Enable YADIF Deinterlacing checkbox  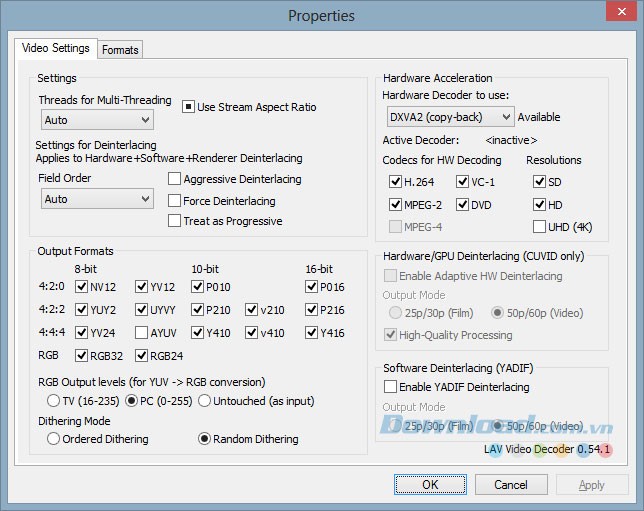[x=391, y=387]
